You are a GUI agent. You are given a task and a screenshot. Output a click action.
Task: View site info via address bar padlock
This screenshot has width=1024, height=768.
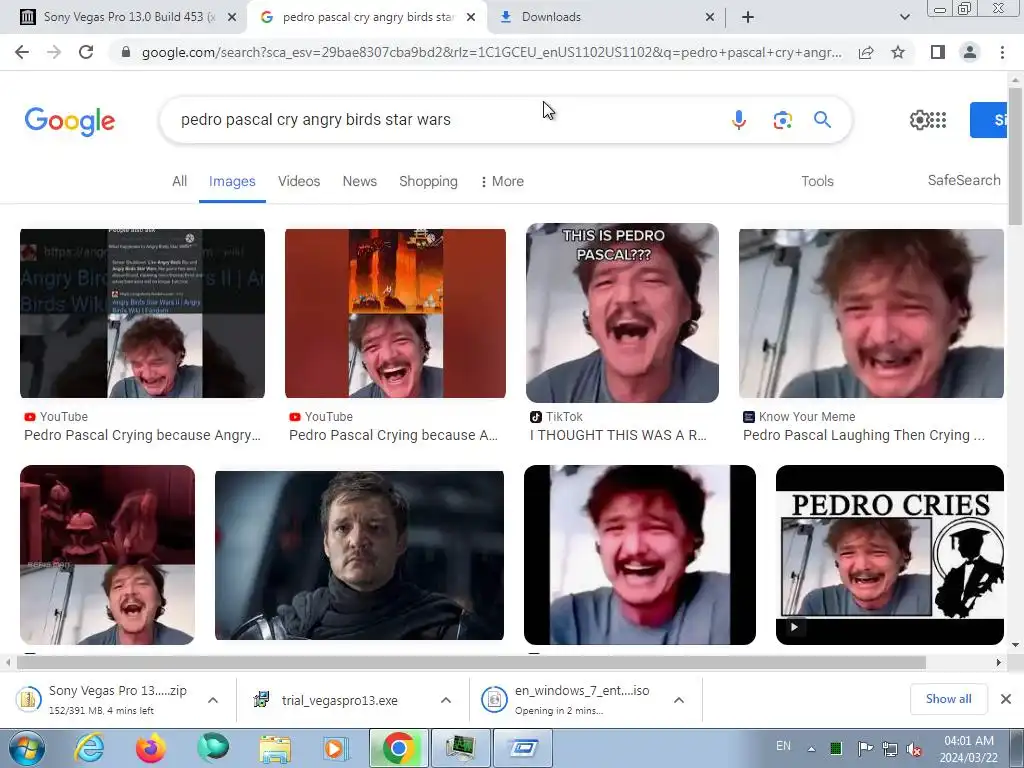(x=126, y=52)
